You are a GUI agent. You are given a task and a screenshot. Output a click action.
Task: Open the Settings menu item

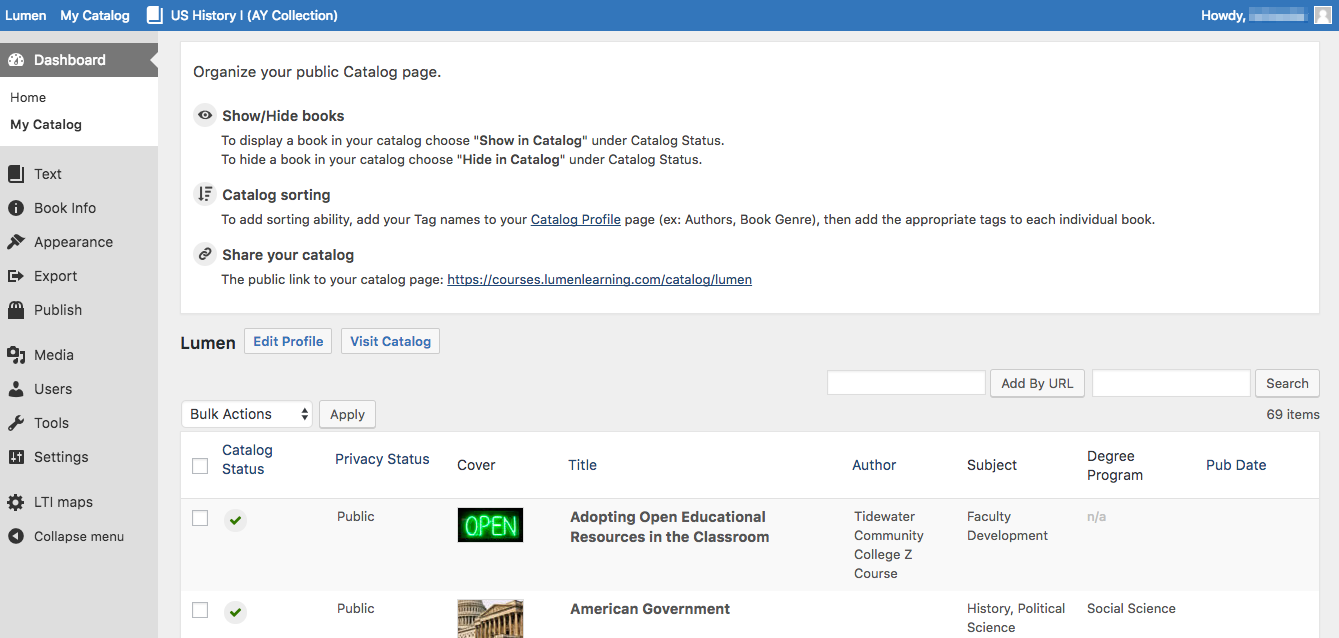pyautogui.click(x=61, y=457)
